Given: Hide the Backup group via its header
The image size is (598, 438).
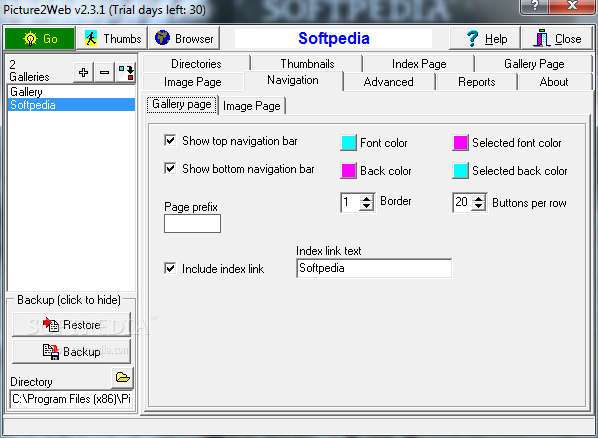Looking at the screenshot, I should [x=69, y=300].
